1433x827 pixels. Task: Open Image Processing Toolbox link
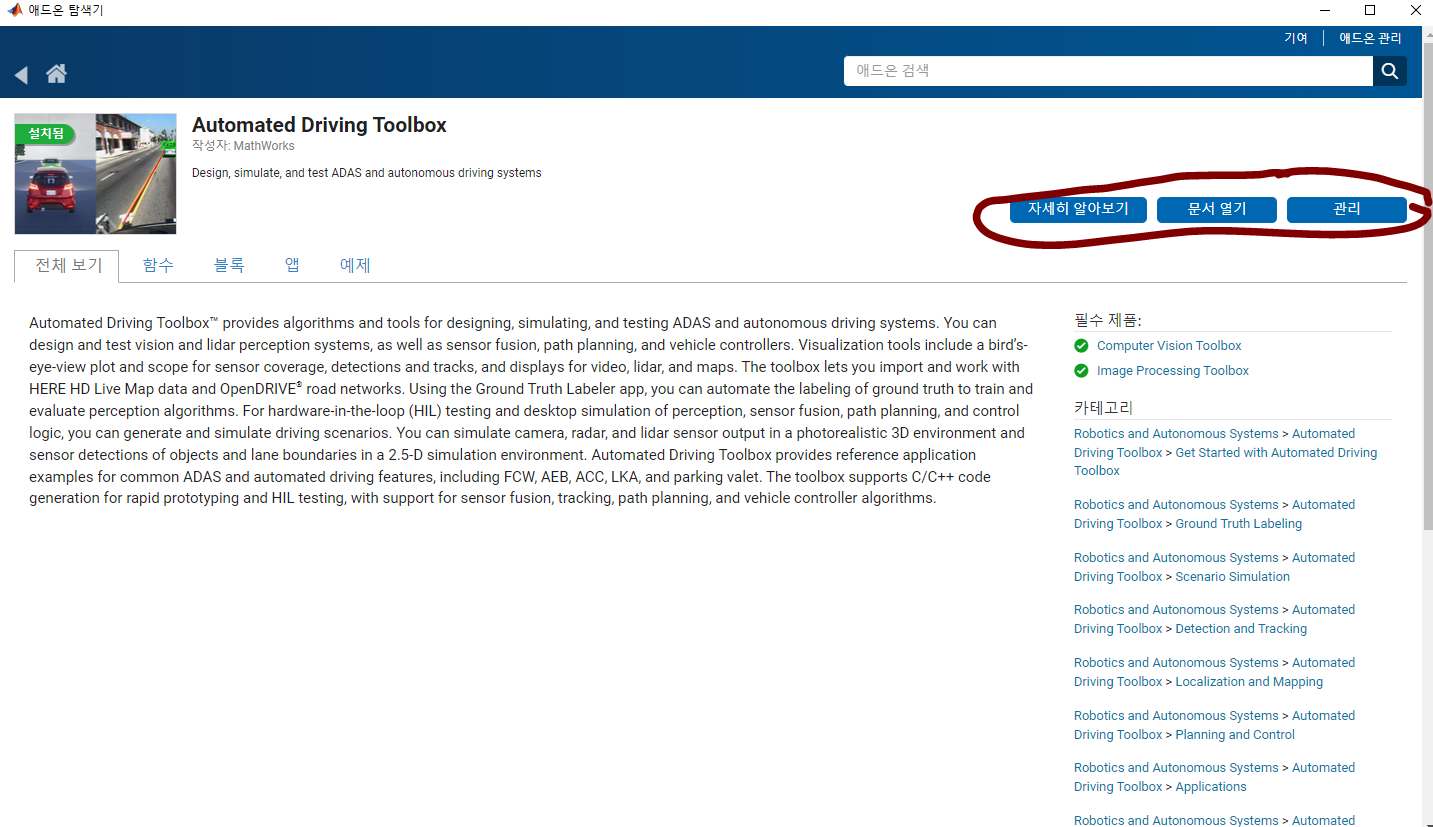point(1173,371)
